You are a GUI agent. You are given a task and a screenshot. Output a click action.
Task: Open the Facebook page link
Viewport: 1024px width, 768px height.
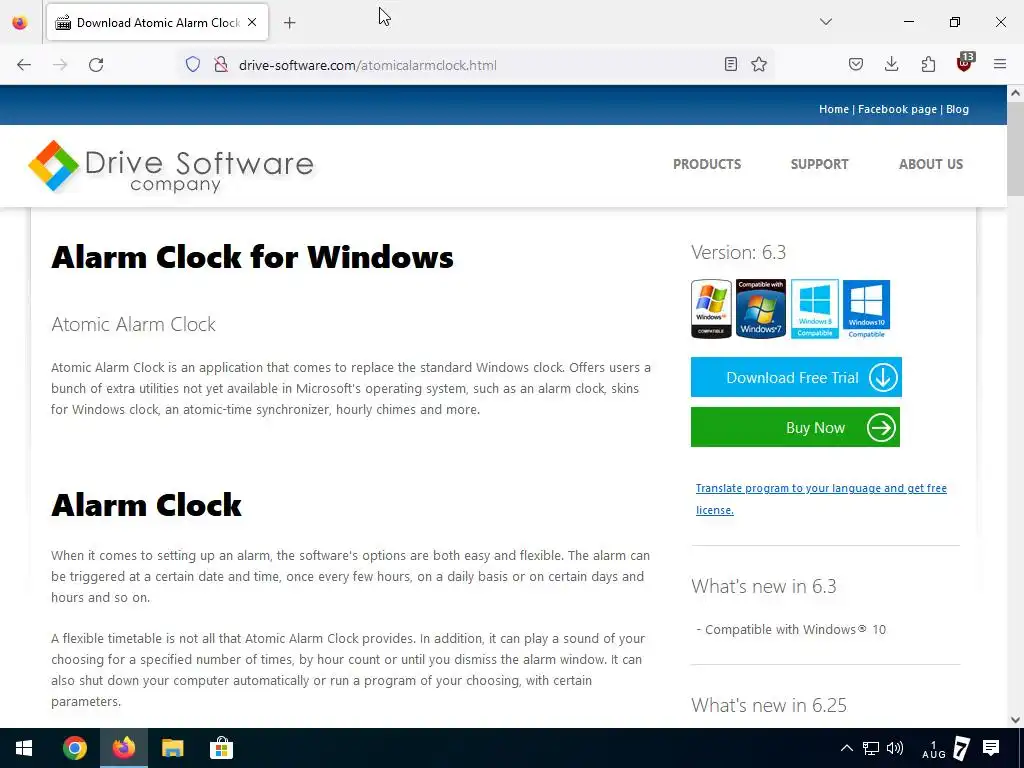click(x=897, y=109)
